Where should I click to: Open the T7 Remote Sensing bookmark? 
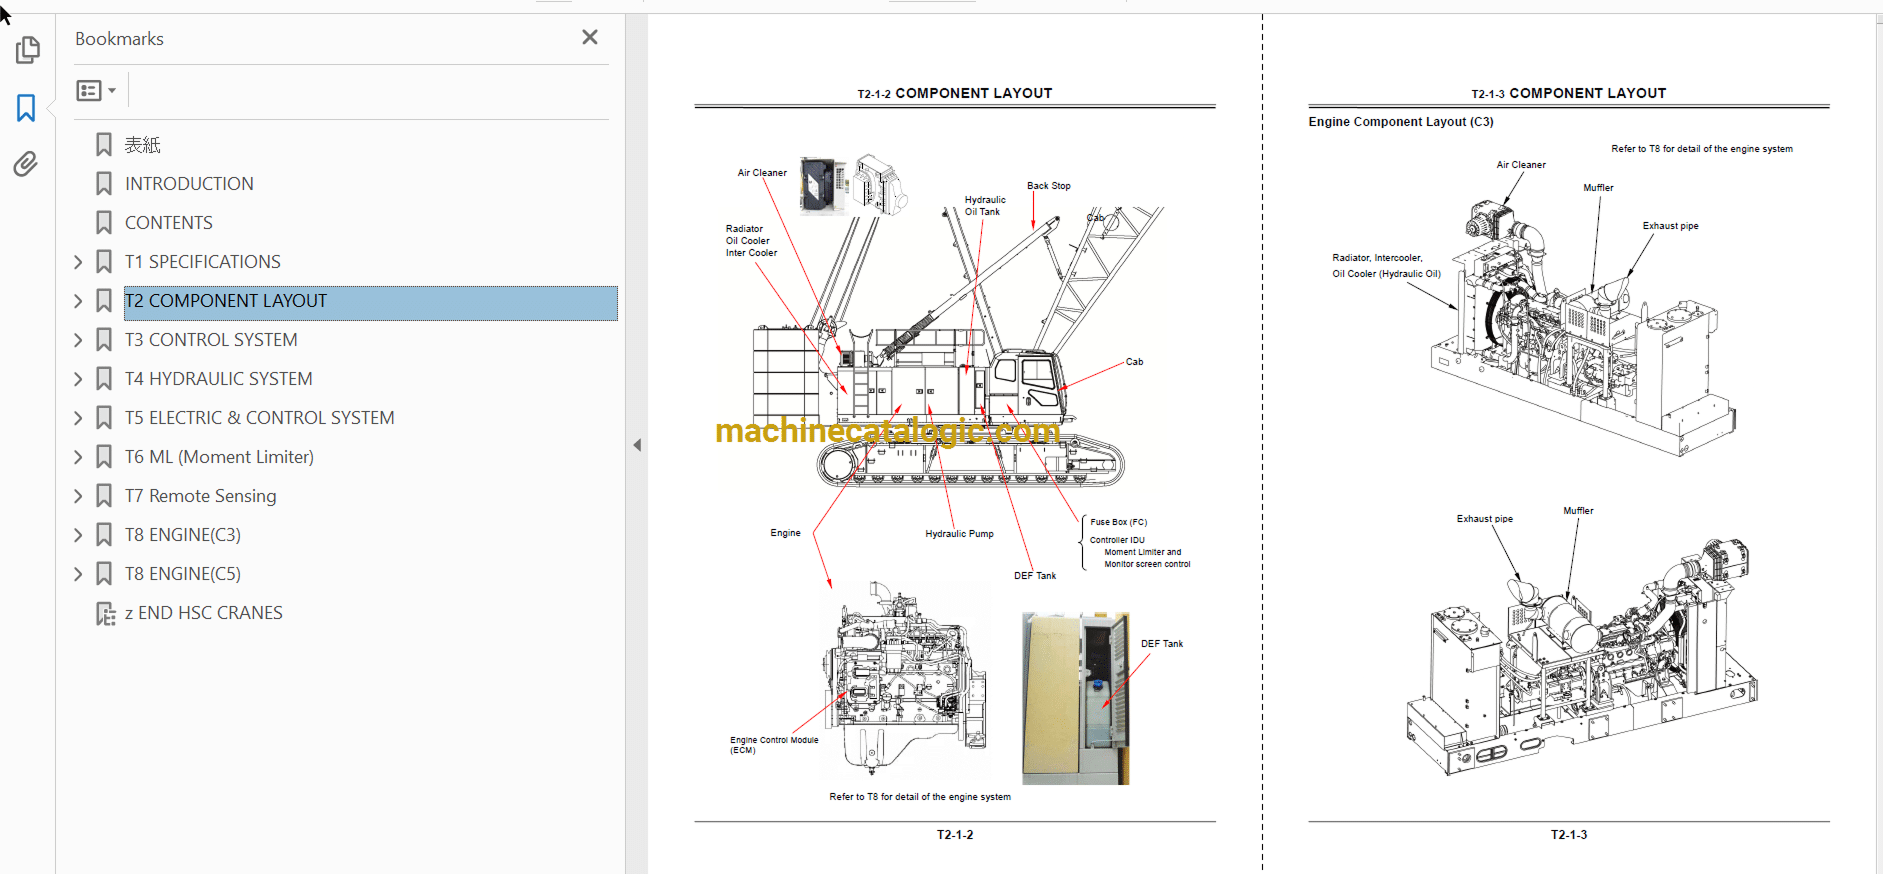pyautogui.click(x=200, y=496)
